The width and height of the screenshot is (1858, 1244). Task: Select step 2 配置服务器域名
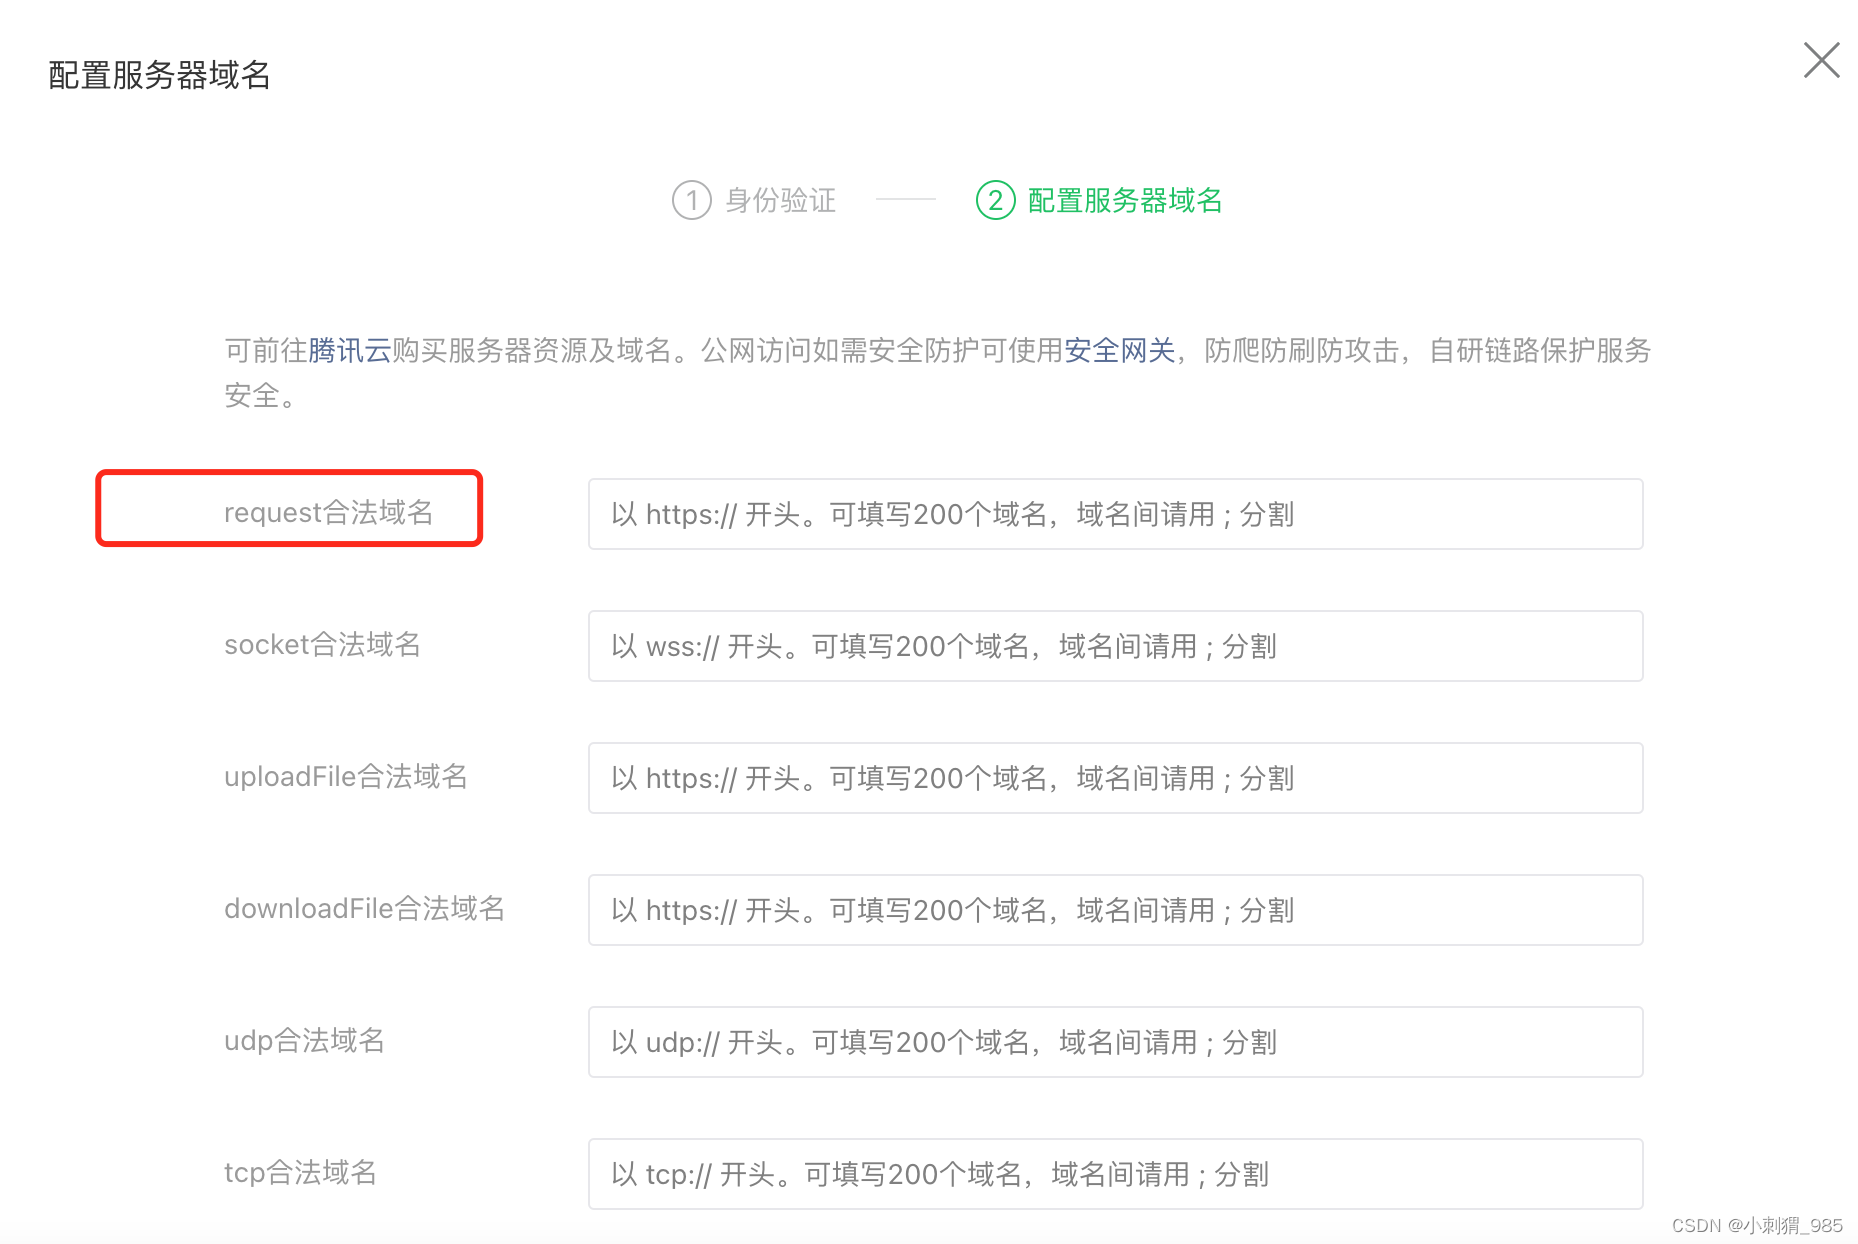[x=1099, y=200]
